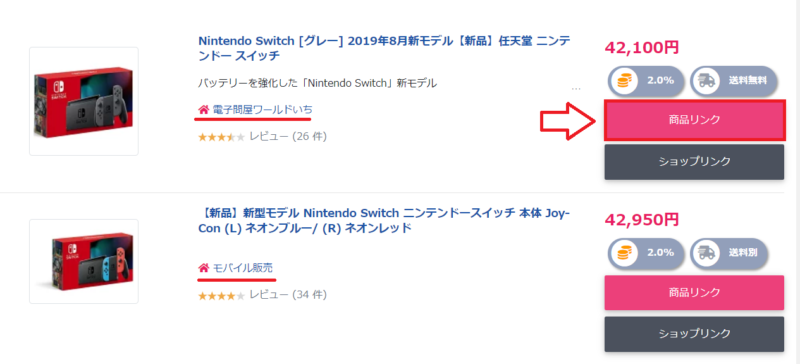Click the coin points icon for the gray Switch
Image resolution: width=800 pixels, height=364 pixels.
[622, 81]
